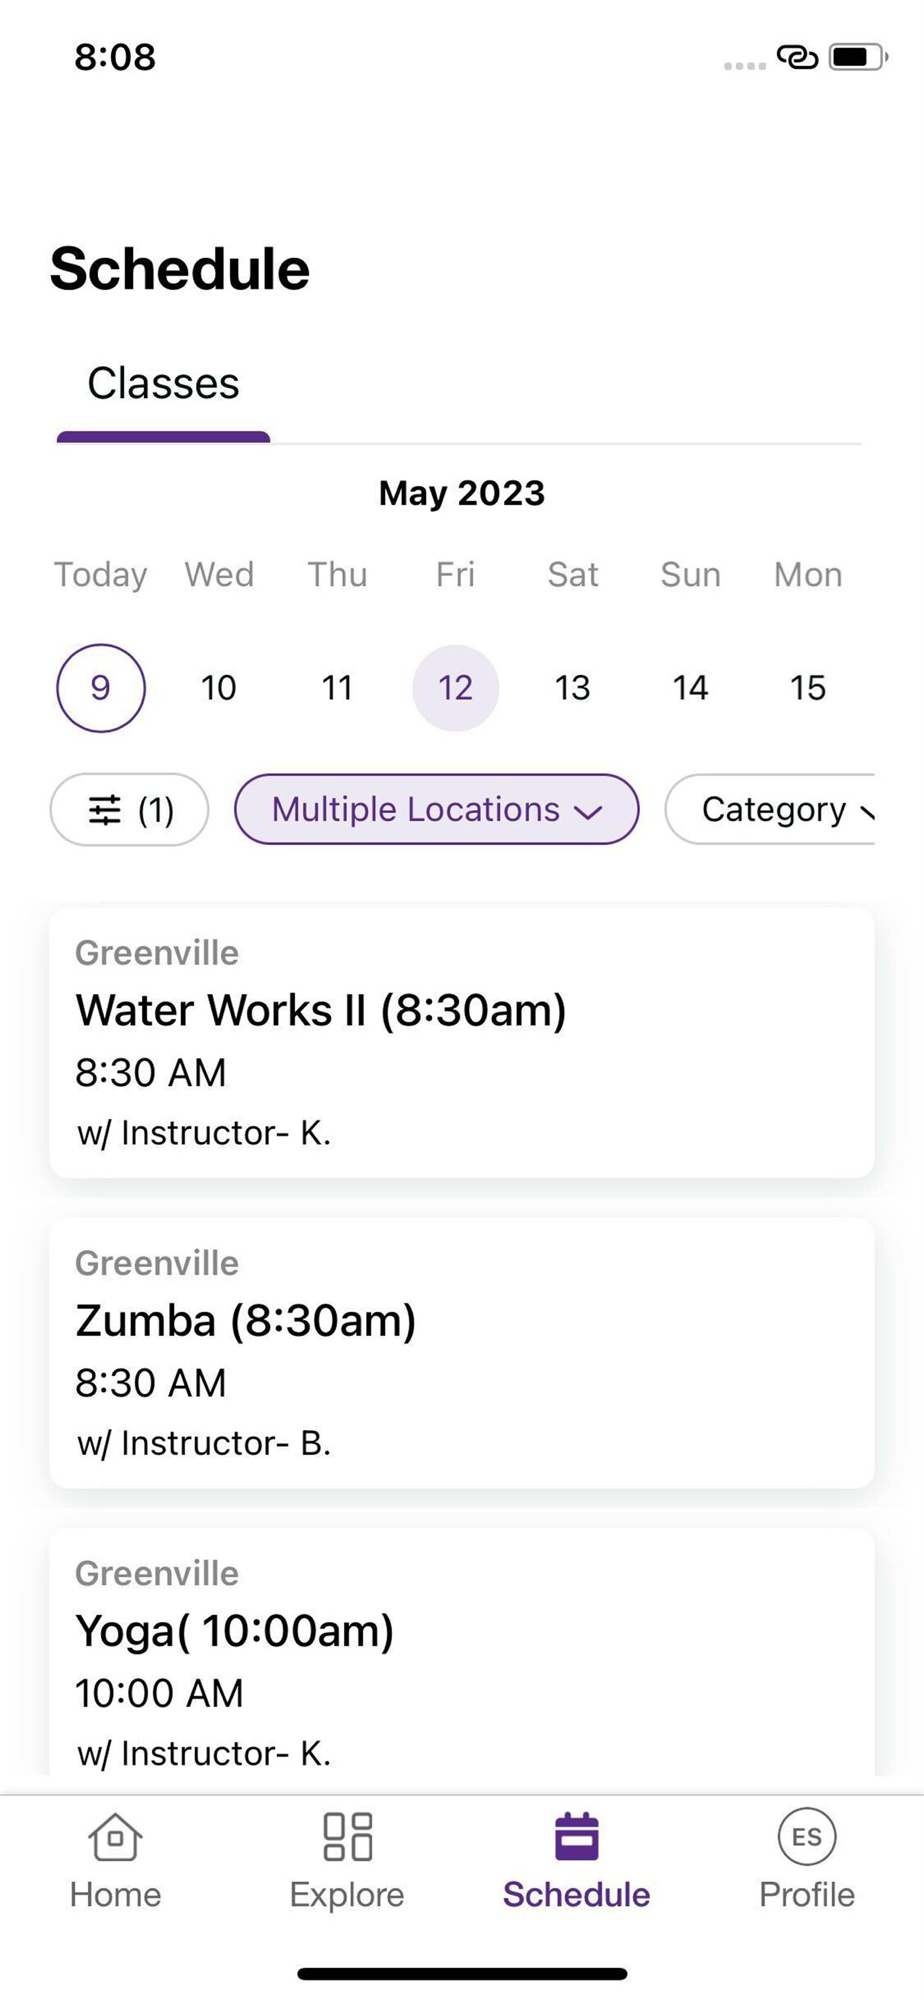View the Yoga 10:00am class details

coord(461,1660)
